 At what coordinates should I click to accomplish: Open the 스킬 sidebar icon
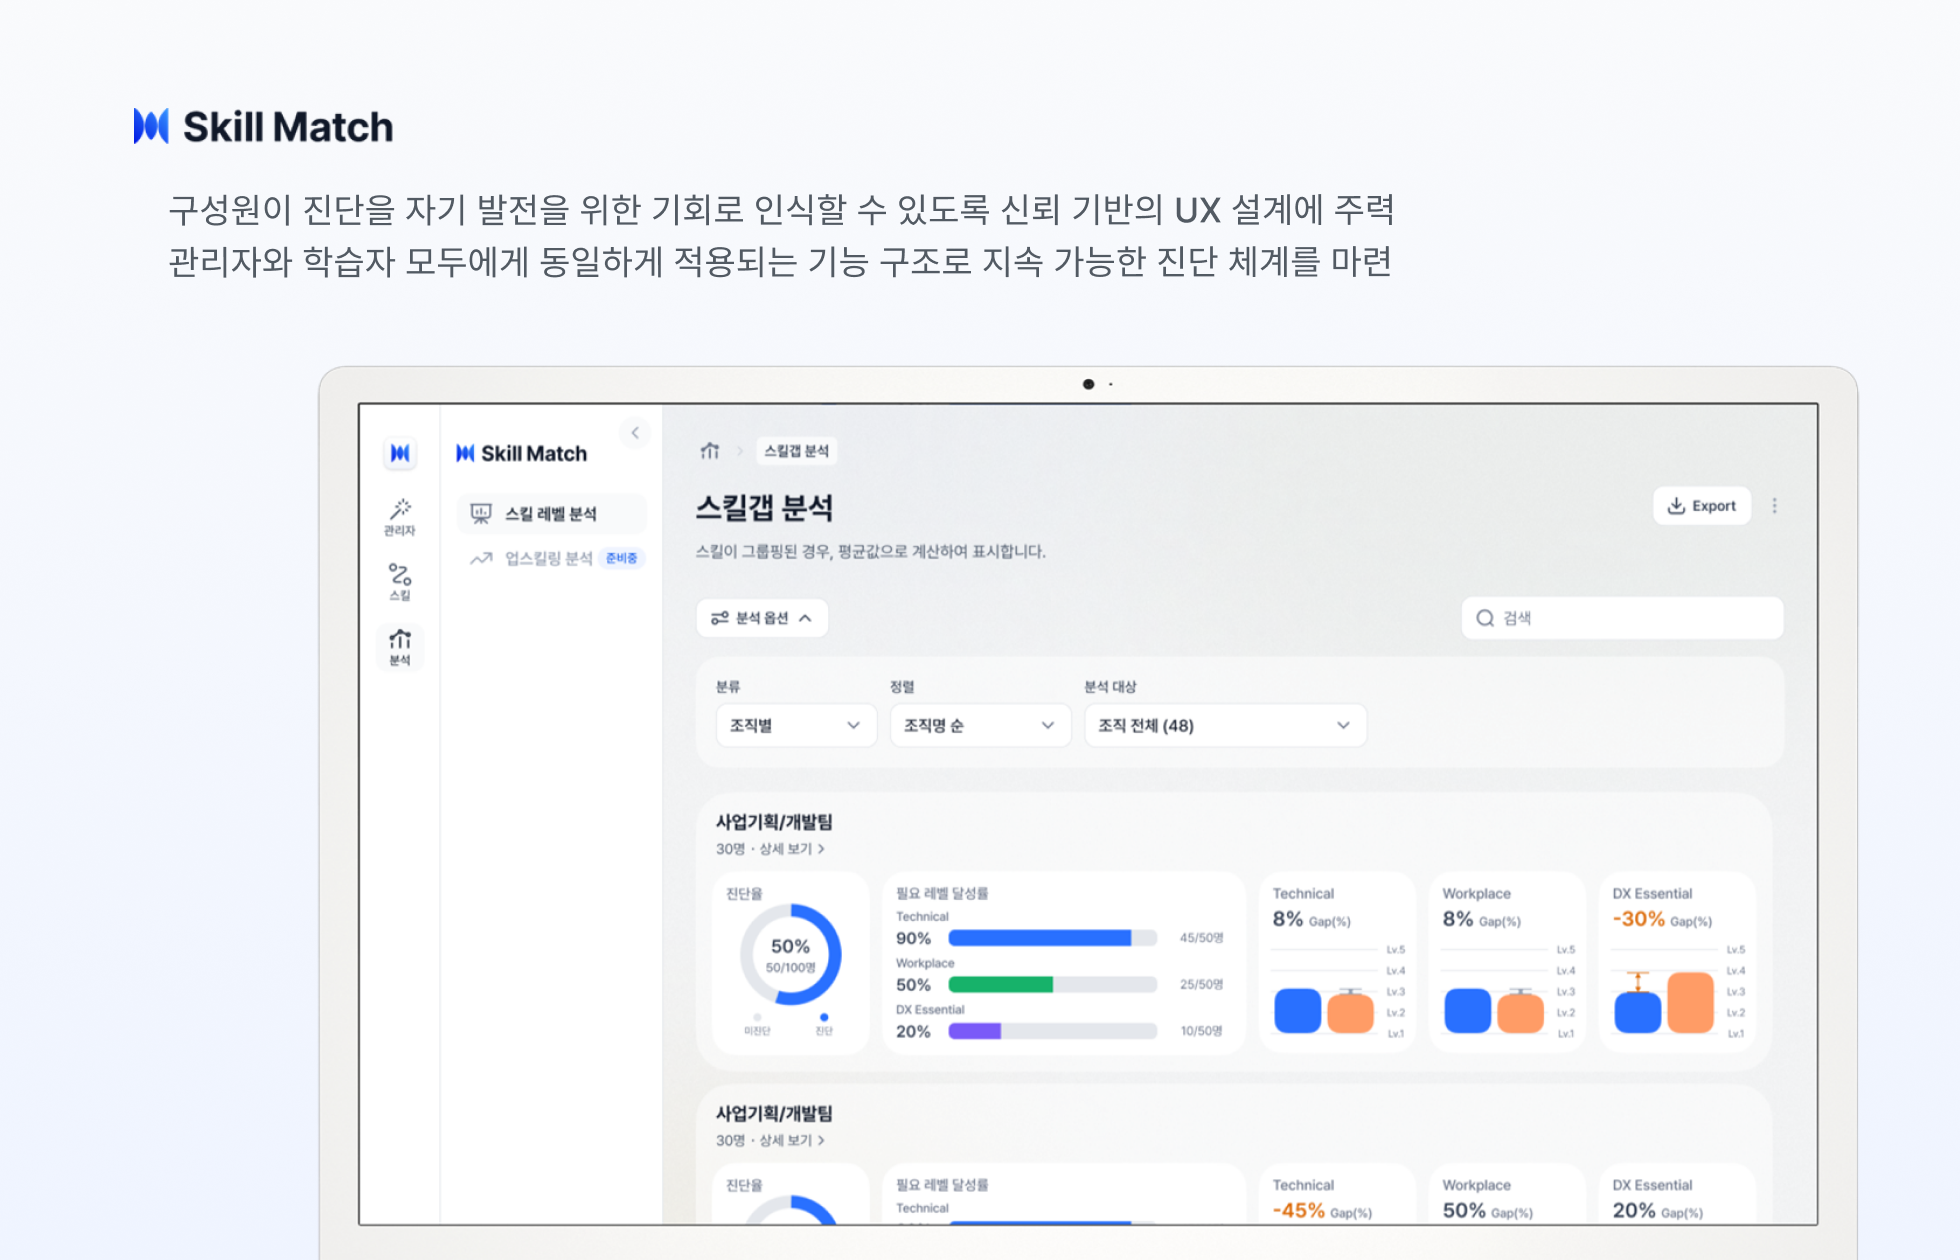pos(400,581)
